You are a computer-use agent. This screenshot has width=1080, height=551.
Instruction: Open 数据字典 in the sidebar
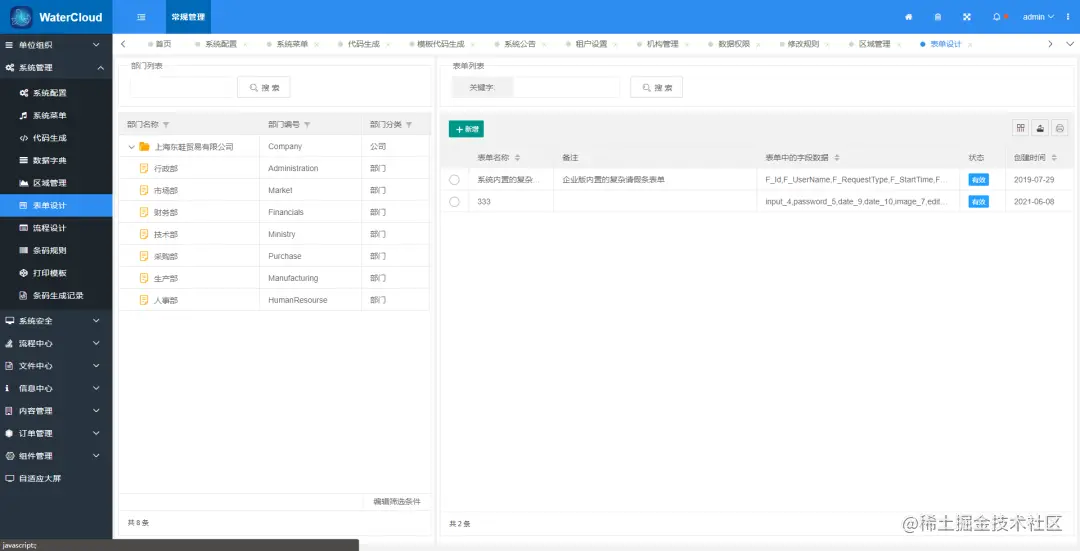pyautogui.click(x=56, y=160)
